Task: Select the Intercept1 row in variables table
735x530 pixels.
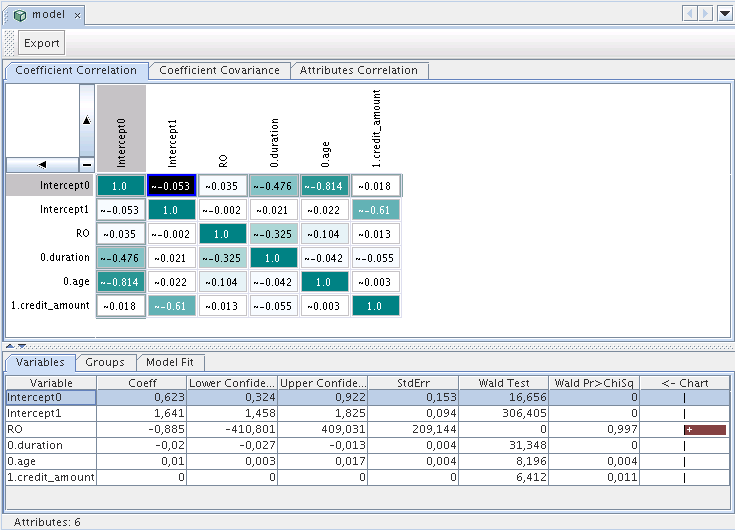Action: point(368,413)
